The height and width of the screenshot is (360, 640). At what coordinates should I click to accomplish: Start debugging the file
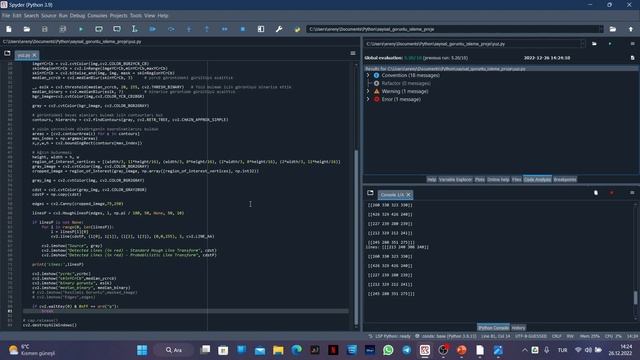tap(153, 29)
